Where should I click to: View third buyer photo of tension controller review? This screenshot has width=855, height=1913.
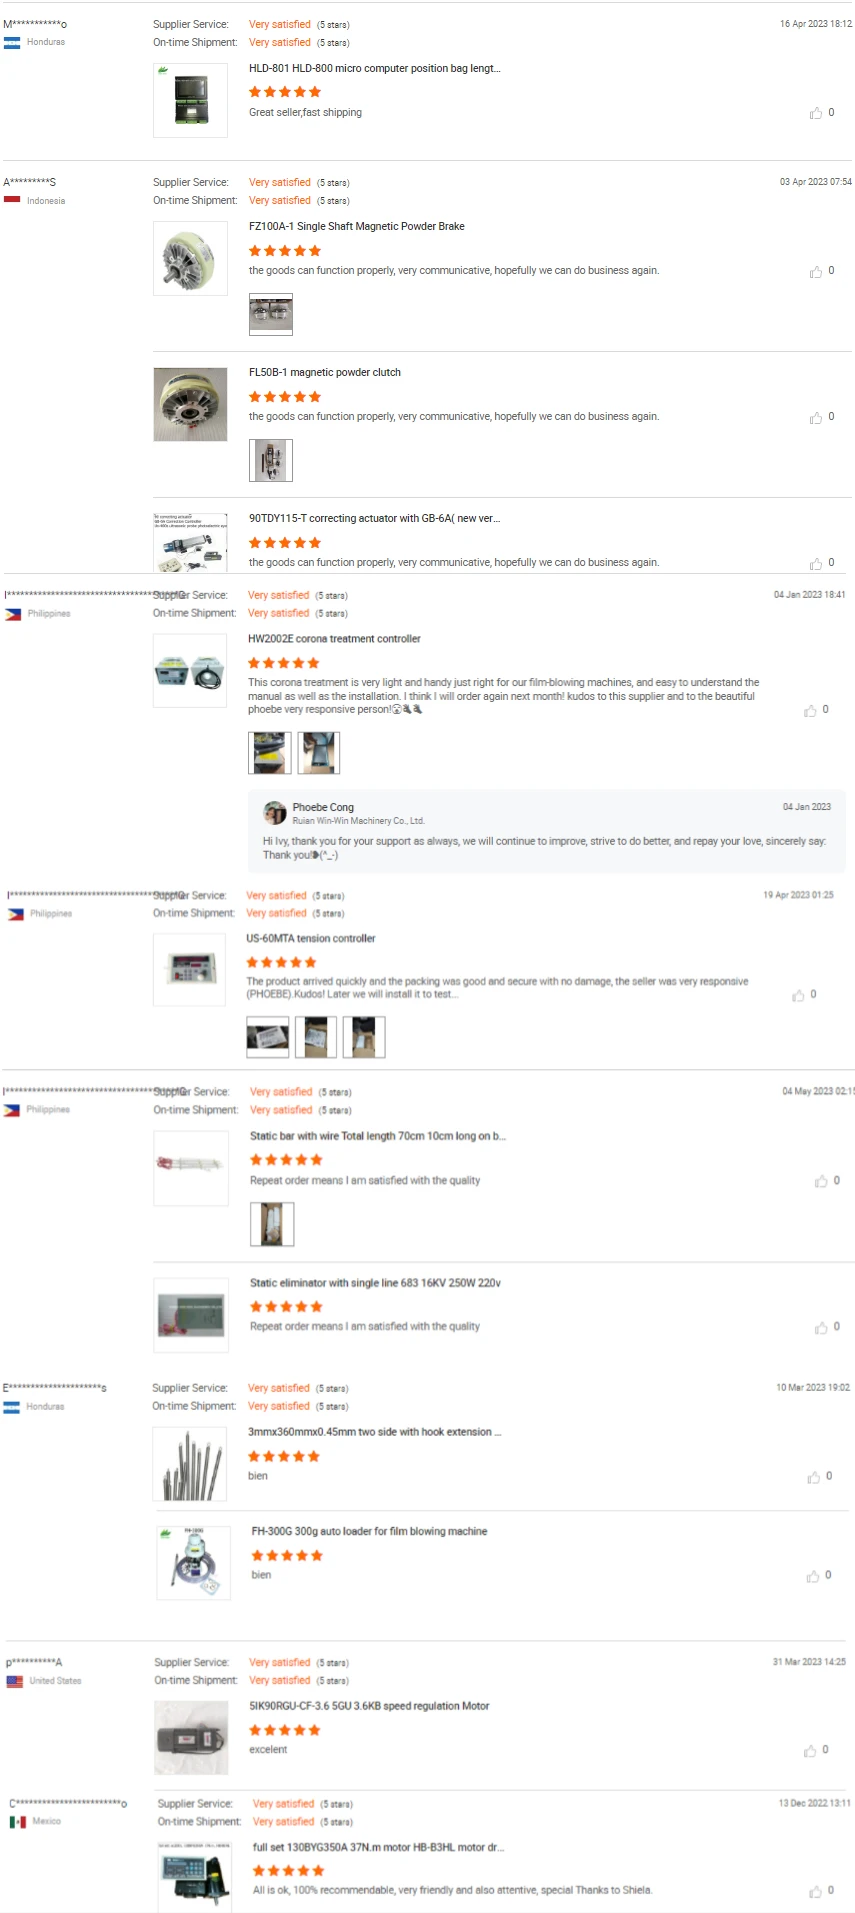[x=364, y=1037]
